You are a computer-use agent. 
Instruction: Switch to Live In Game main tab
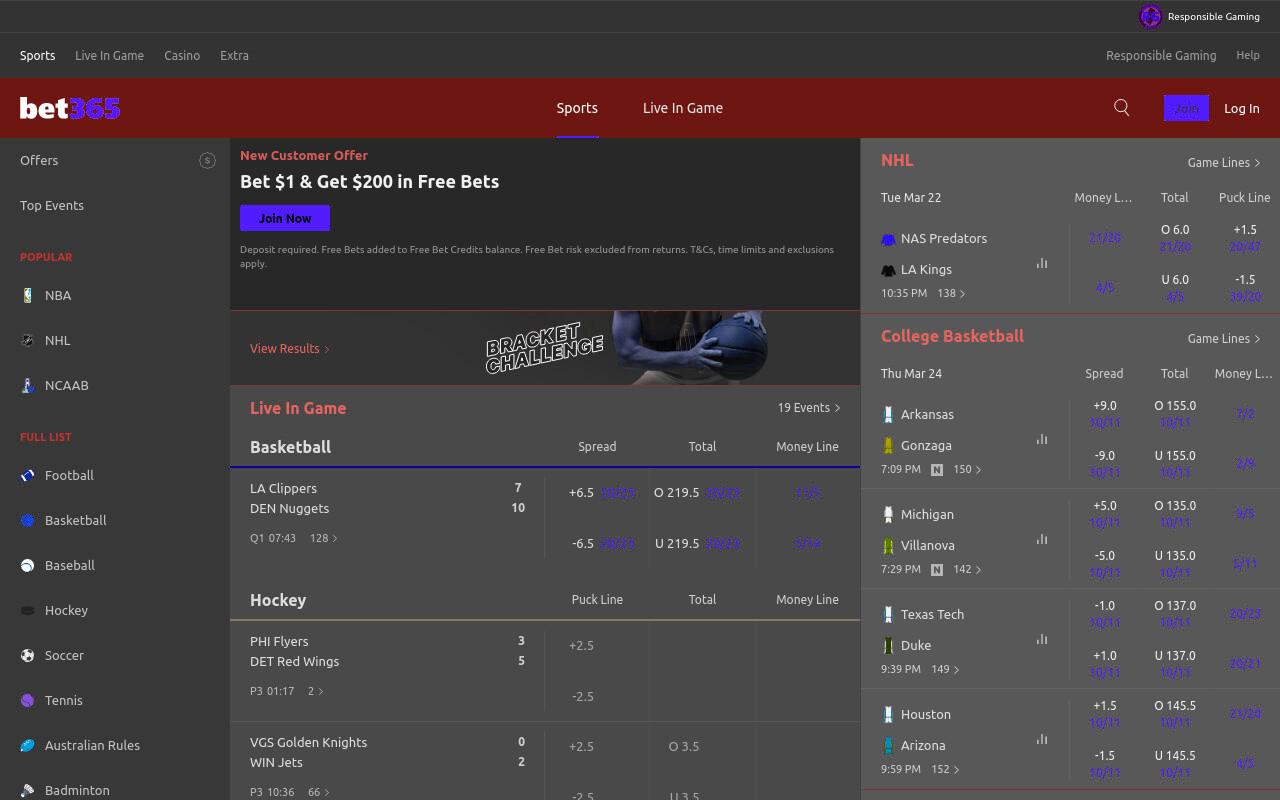683,108
